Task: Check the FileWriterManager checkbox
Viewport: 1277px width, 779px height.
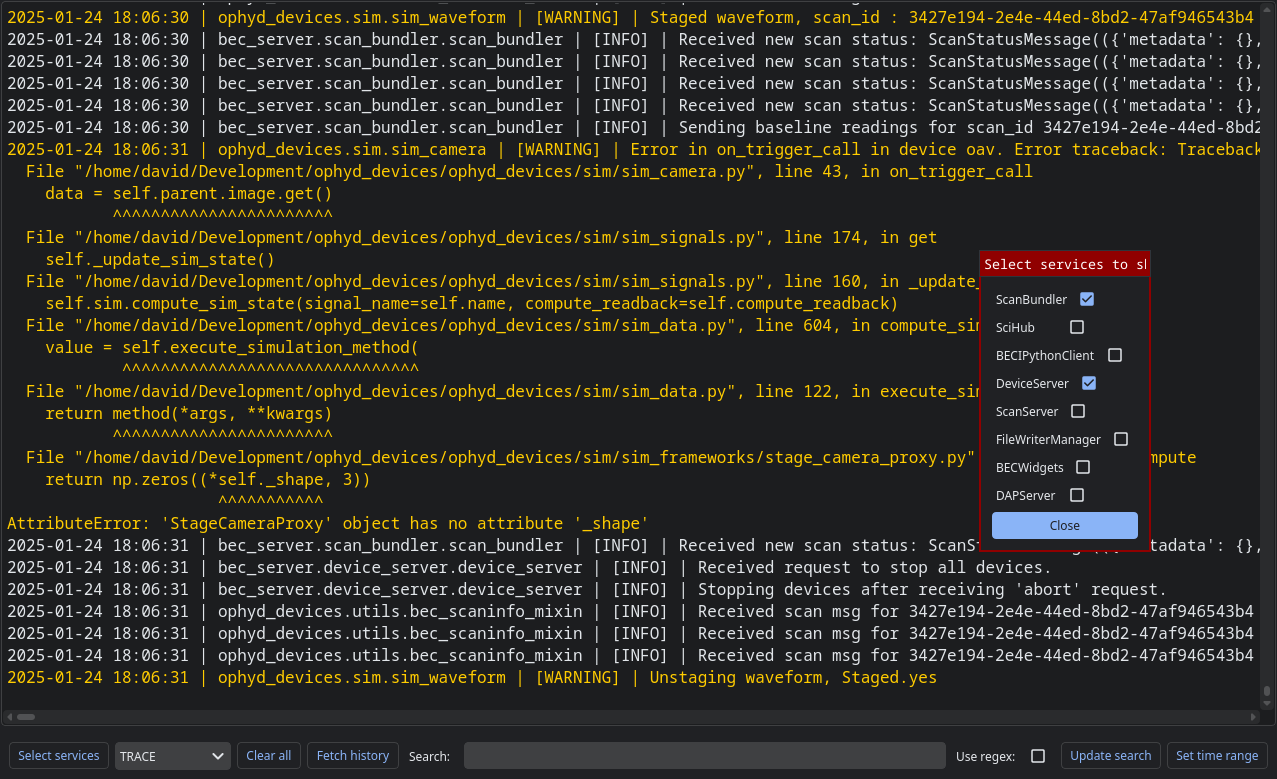Action: [1121, 439]
